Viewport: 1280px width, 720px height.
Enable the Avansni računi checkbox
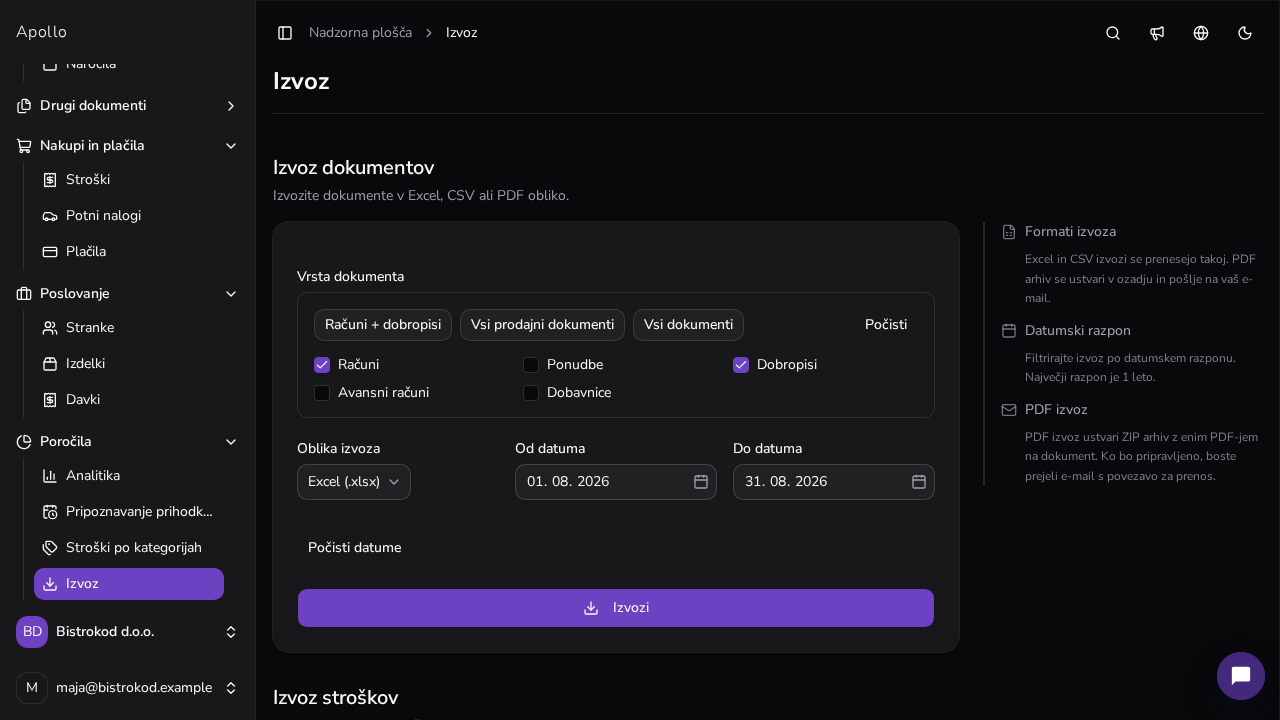click(322, 393)
